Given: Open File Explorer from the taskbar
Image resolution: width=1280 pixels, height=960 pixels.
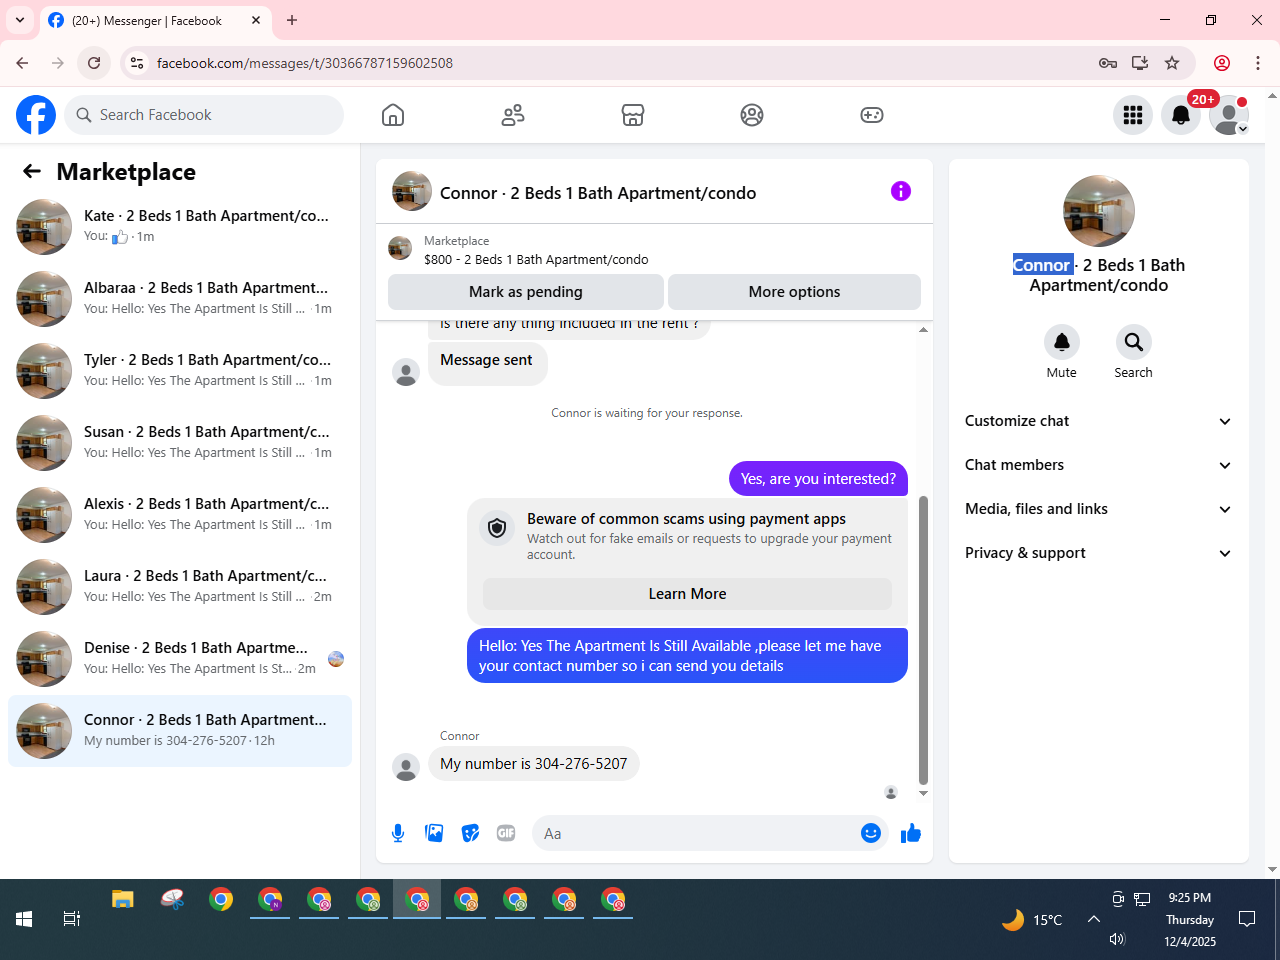Looking at the screenshot, I should click(123, 899).
